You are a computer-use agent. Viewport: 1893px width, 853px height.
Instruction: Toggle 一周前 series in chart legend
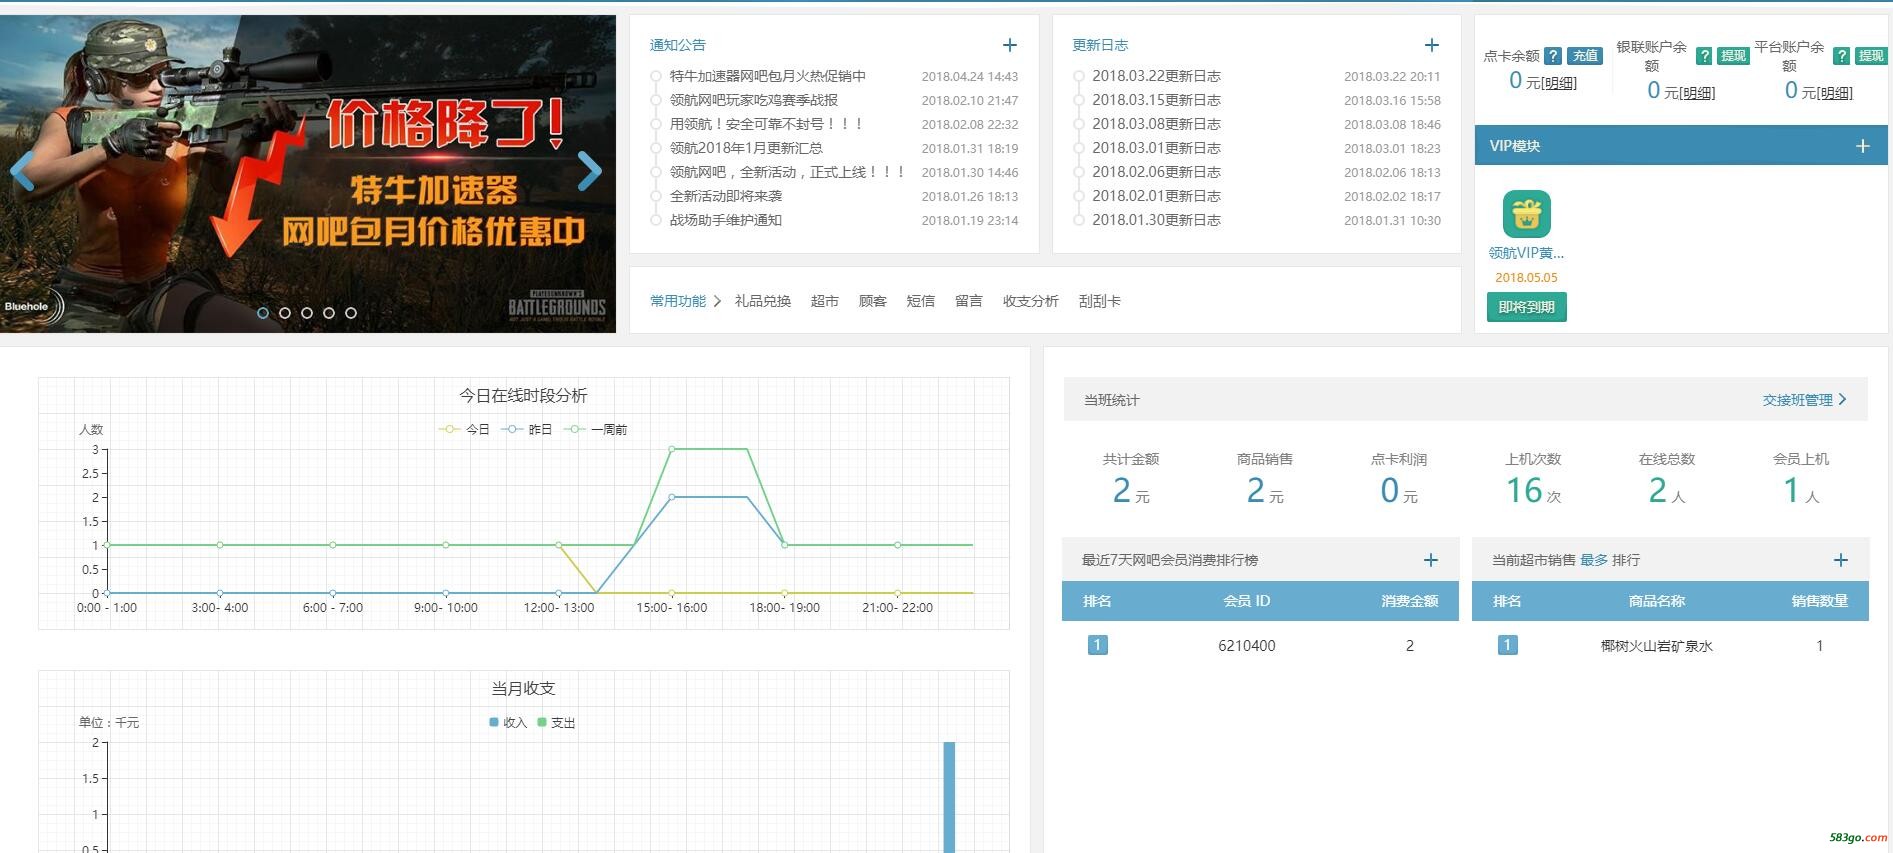tap(596, 430)
